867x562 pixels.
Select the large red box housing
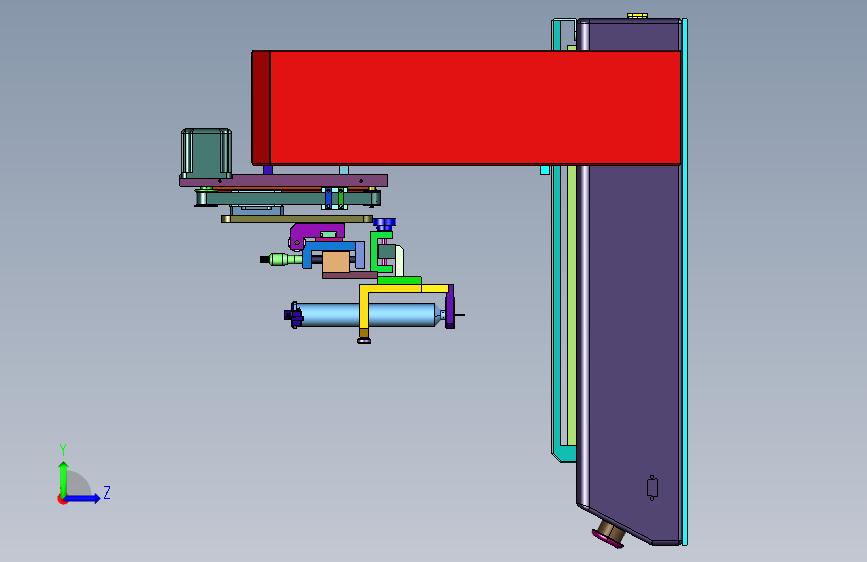tap(474, 108)
